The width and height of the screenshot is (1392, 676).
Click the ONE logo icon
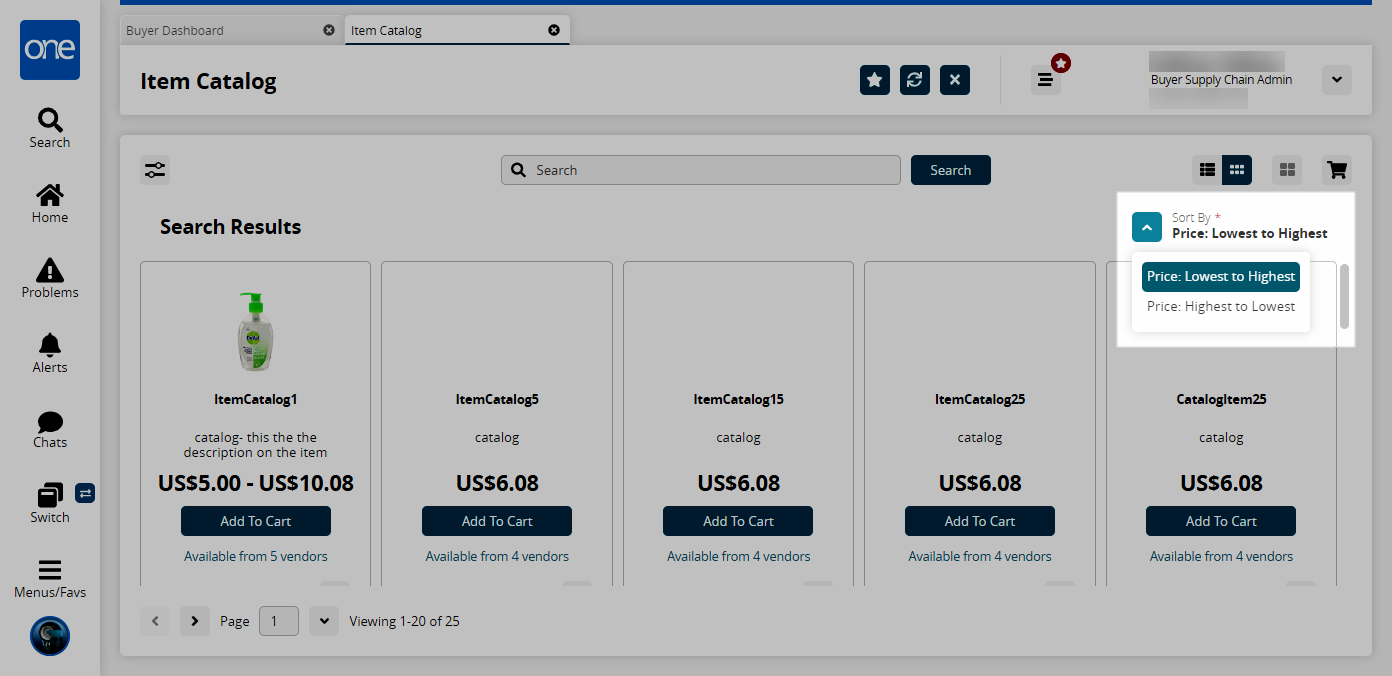point(50,50)
